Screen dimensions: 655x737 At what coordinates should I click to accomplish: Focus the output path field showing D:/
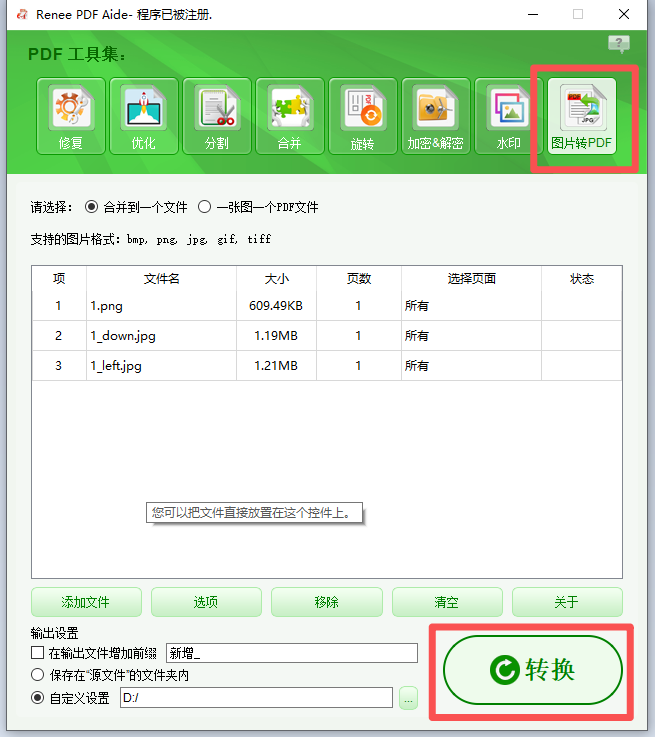click(x=256, y=698)
